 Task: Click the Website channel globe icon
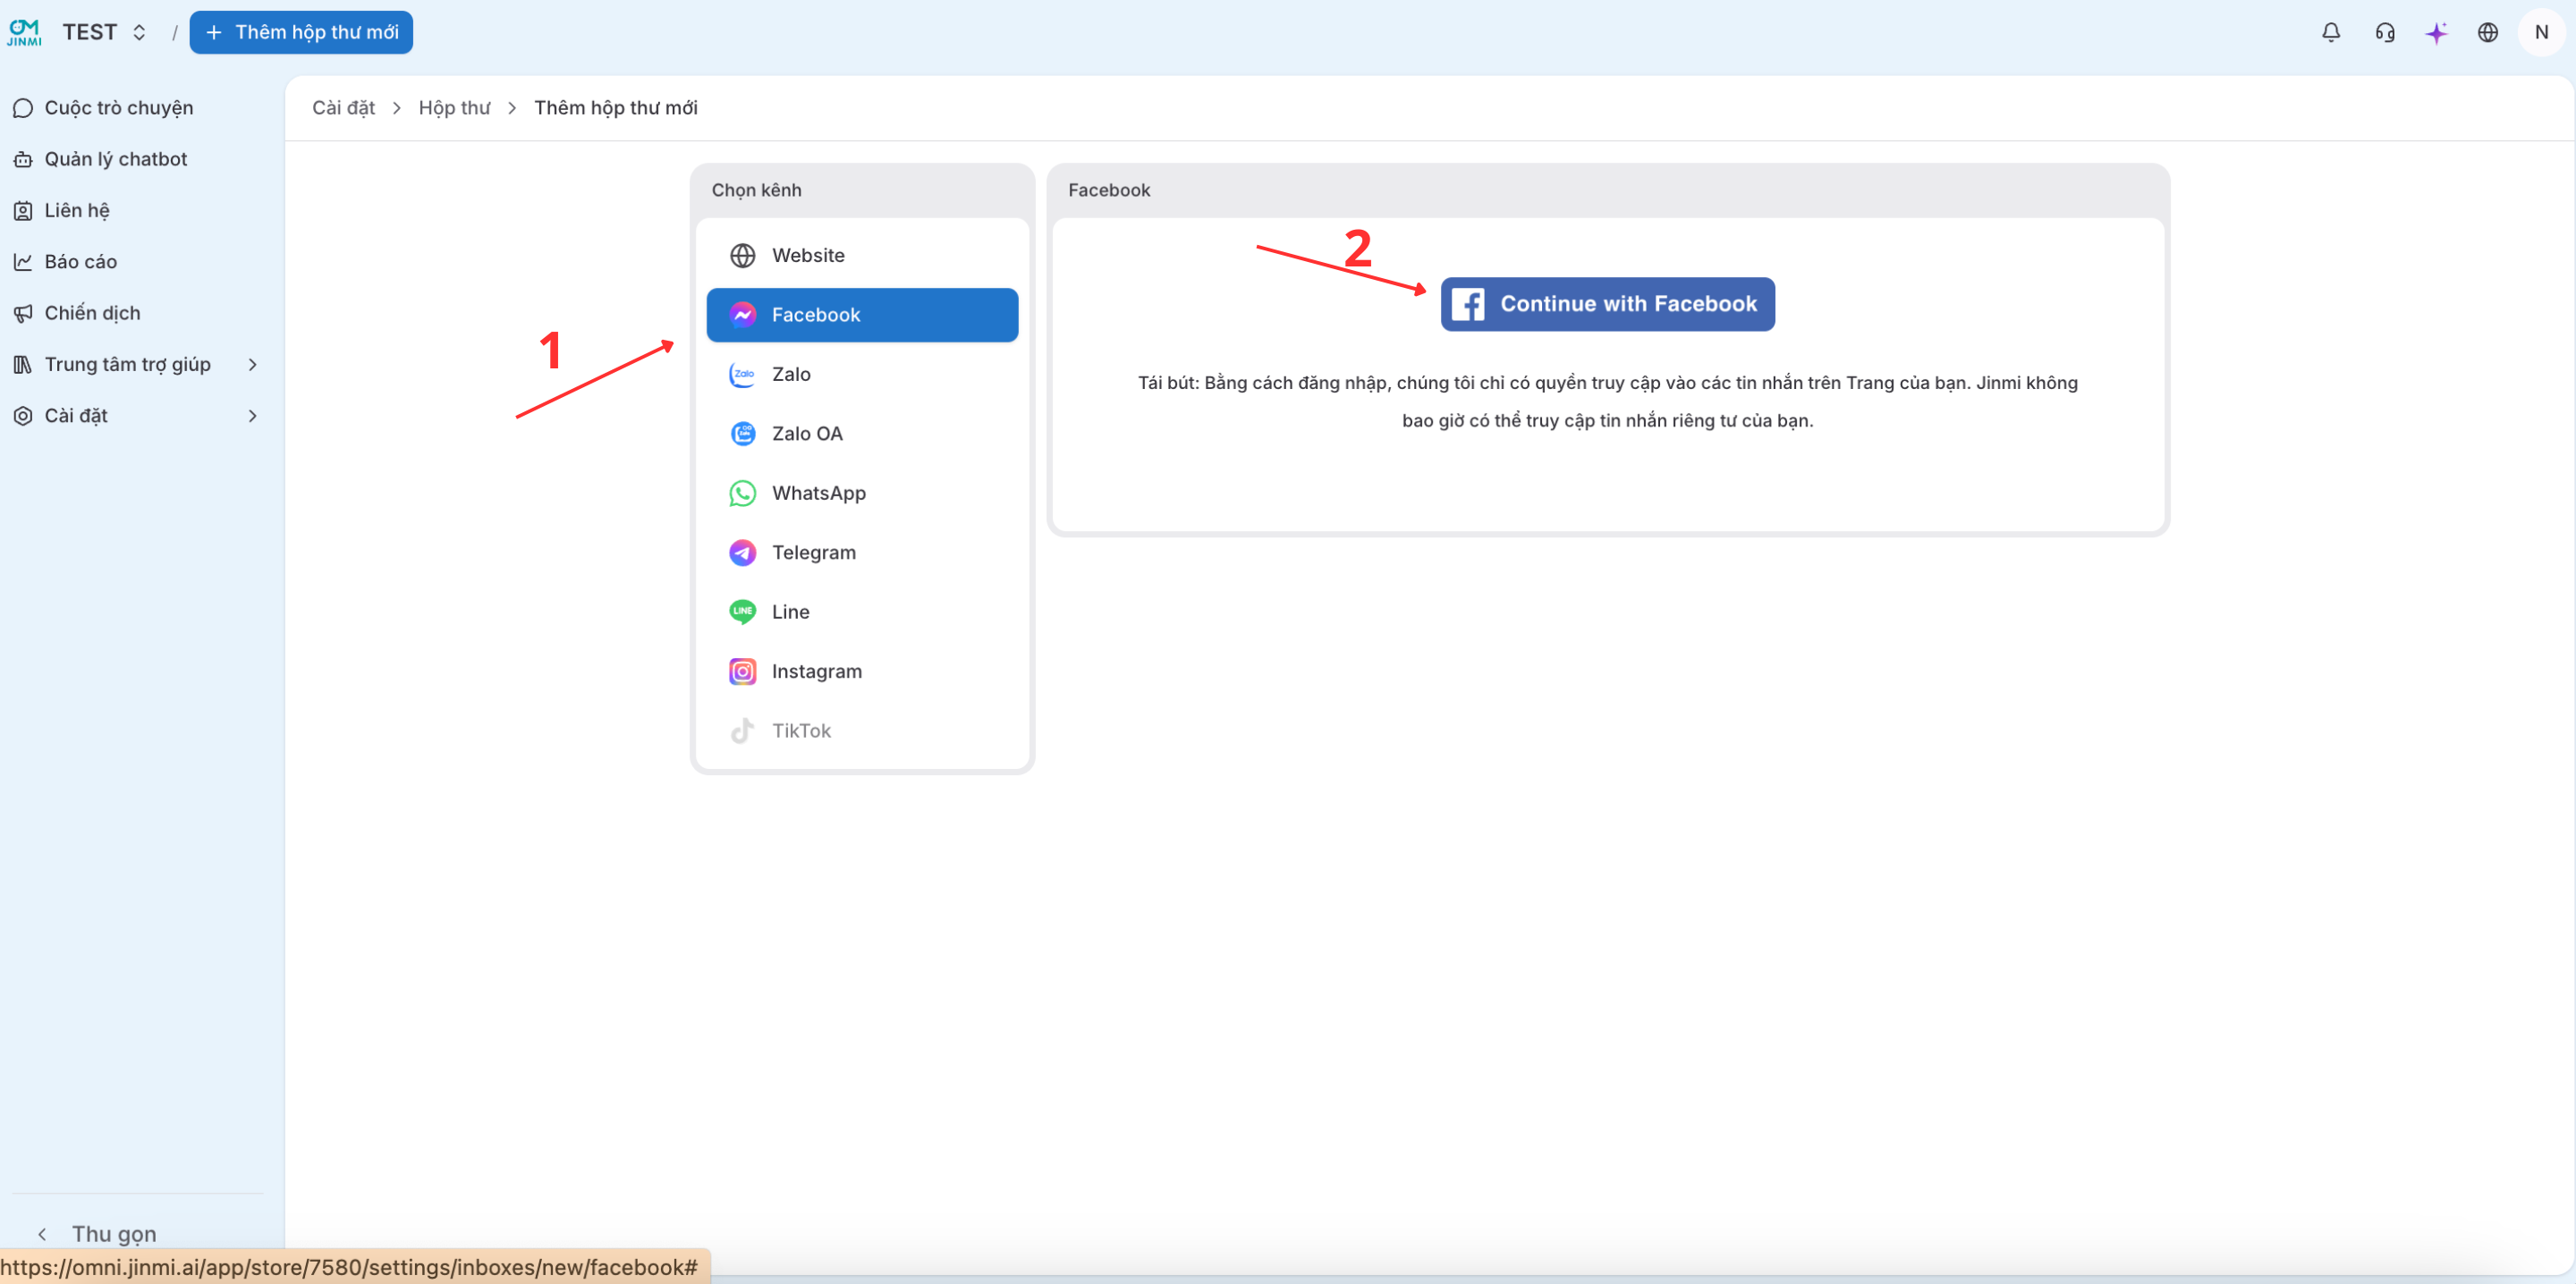[x=742, y=255]
